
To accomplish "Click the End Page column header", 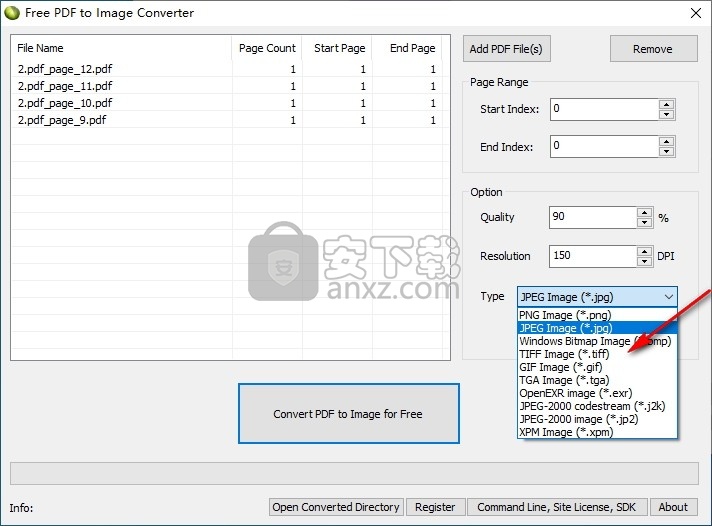I will point(407,48).
